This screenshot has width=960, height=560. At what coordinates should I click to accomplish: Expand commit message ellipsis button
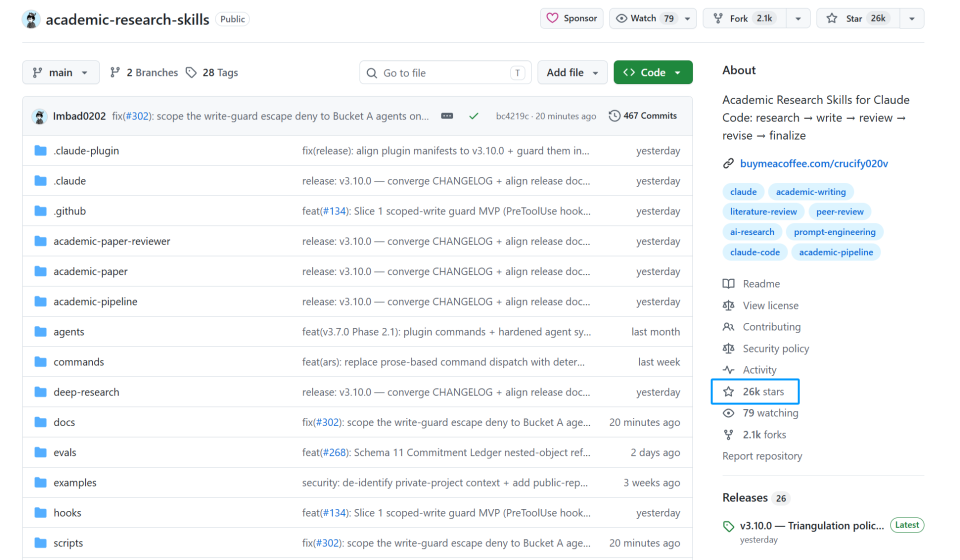click(447, 116)
